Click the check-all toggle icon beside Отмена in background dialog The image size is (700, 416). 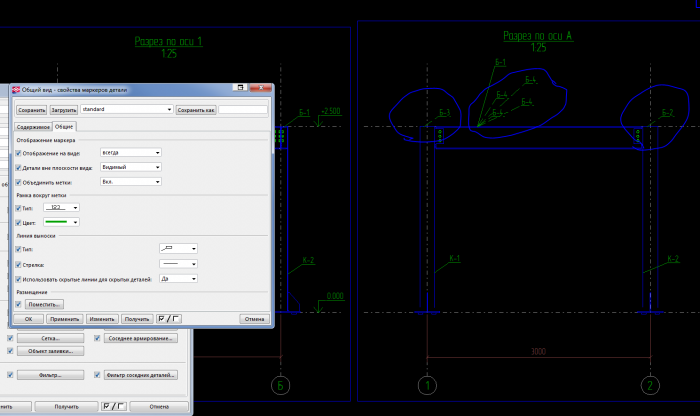tap(113, 406)
